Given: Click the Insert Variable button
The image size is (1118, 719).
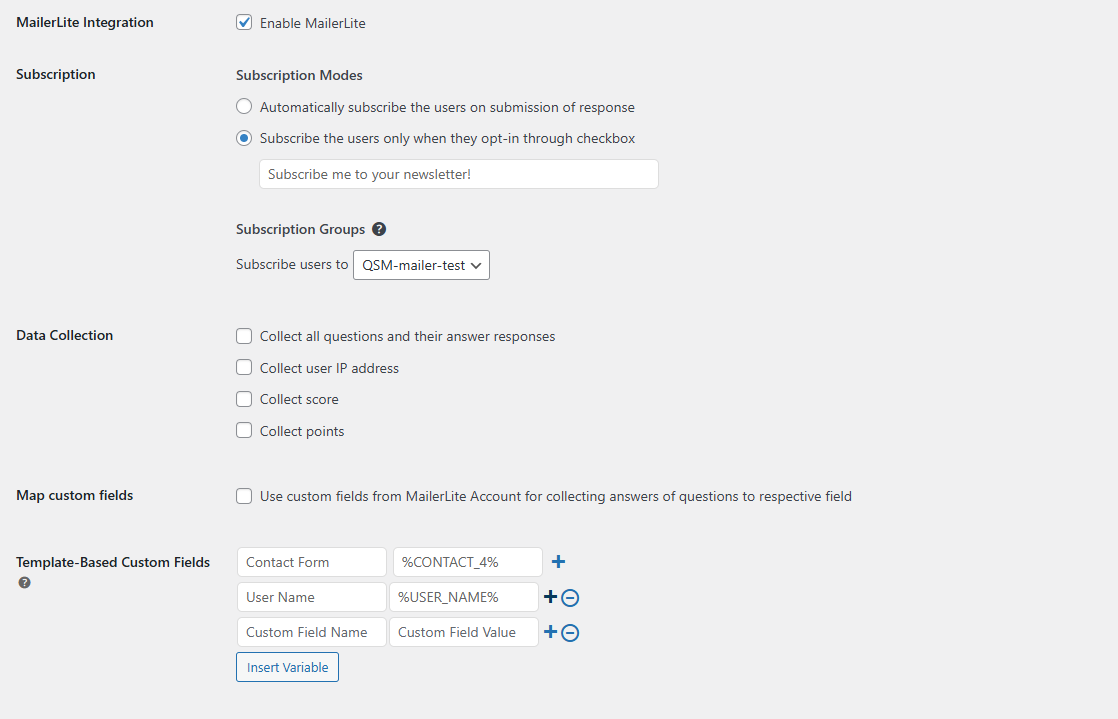Looking at the screenshot, I should pos(287,667).
